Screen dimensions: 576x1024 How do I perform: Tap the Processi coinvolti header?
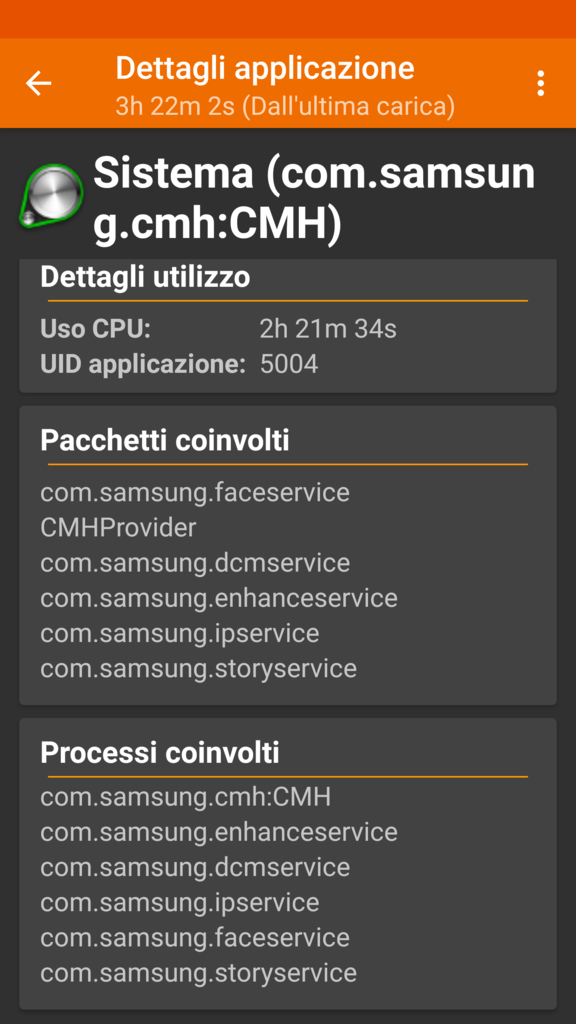pyautogui.click(x=160, y=753)
